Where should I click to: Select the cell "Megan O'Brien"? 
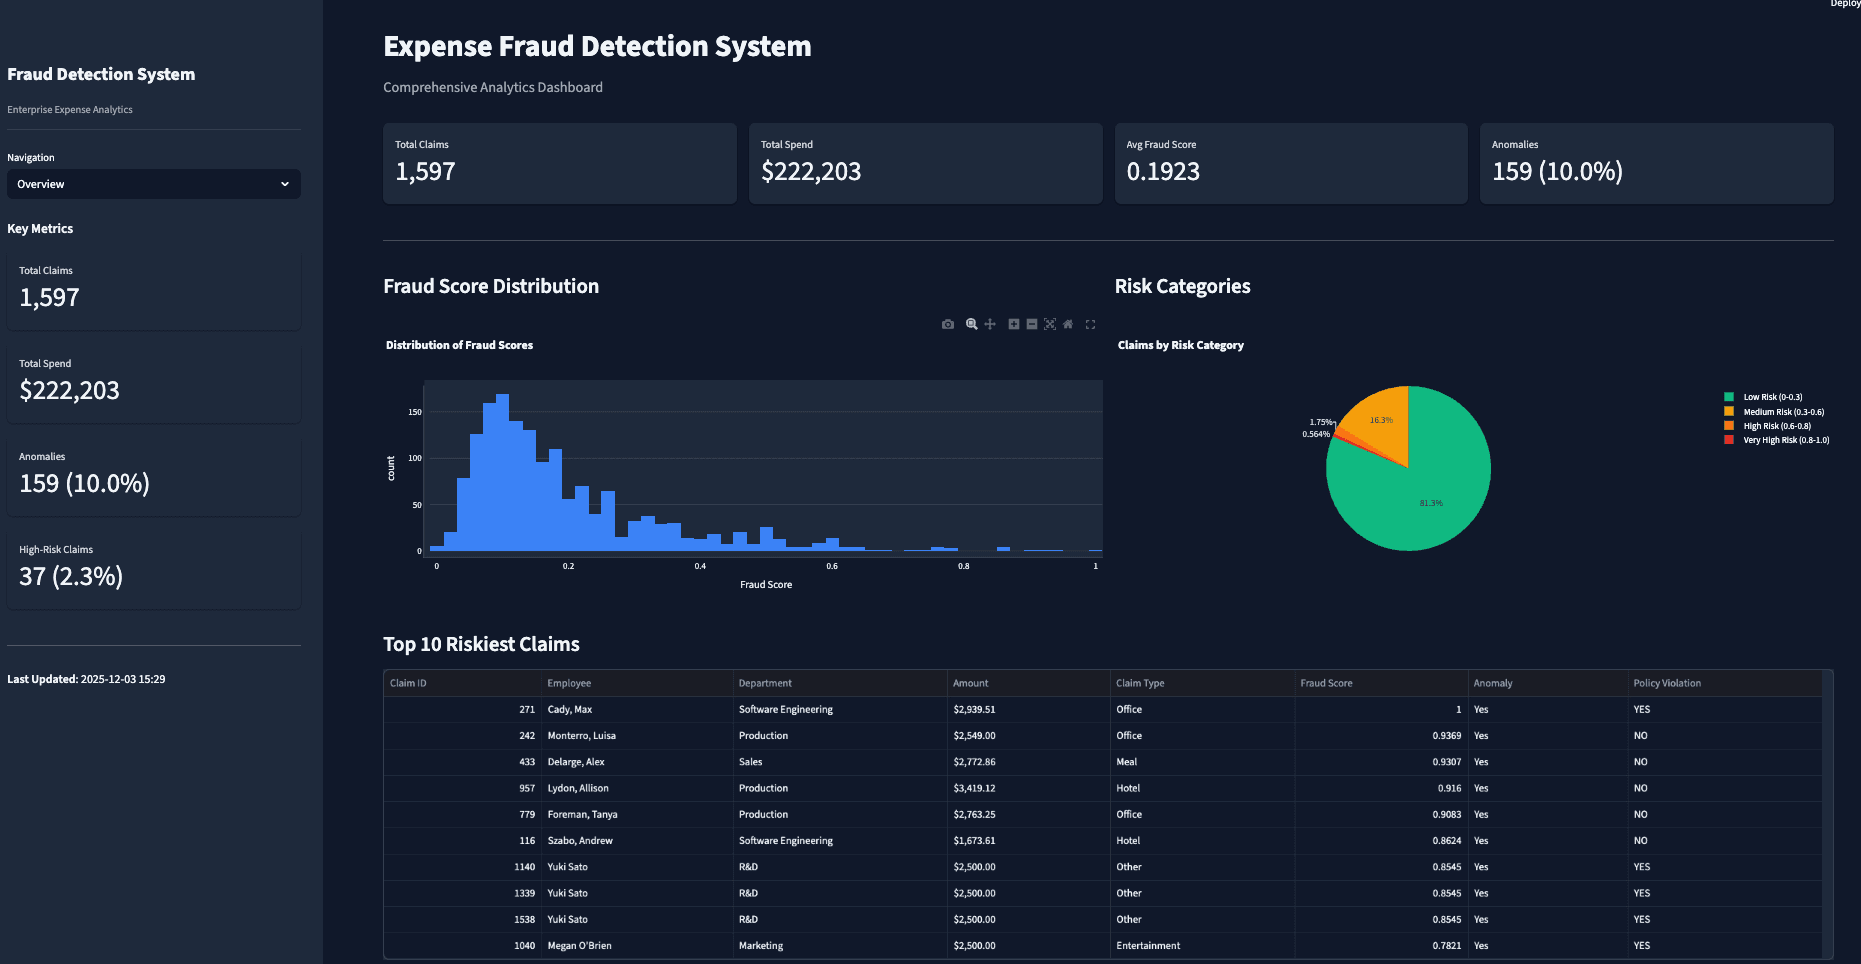pyautogui.click(x=637, y=945)
